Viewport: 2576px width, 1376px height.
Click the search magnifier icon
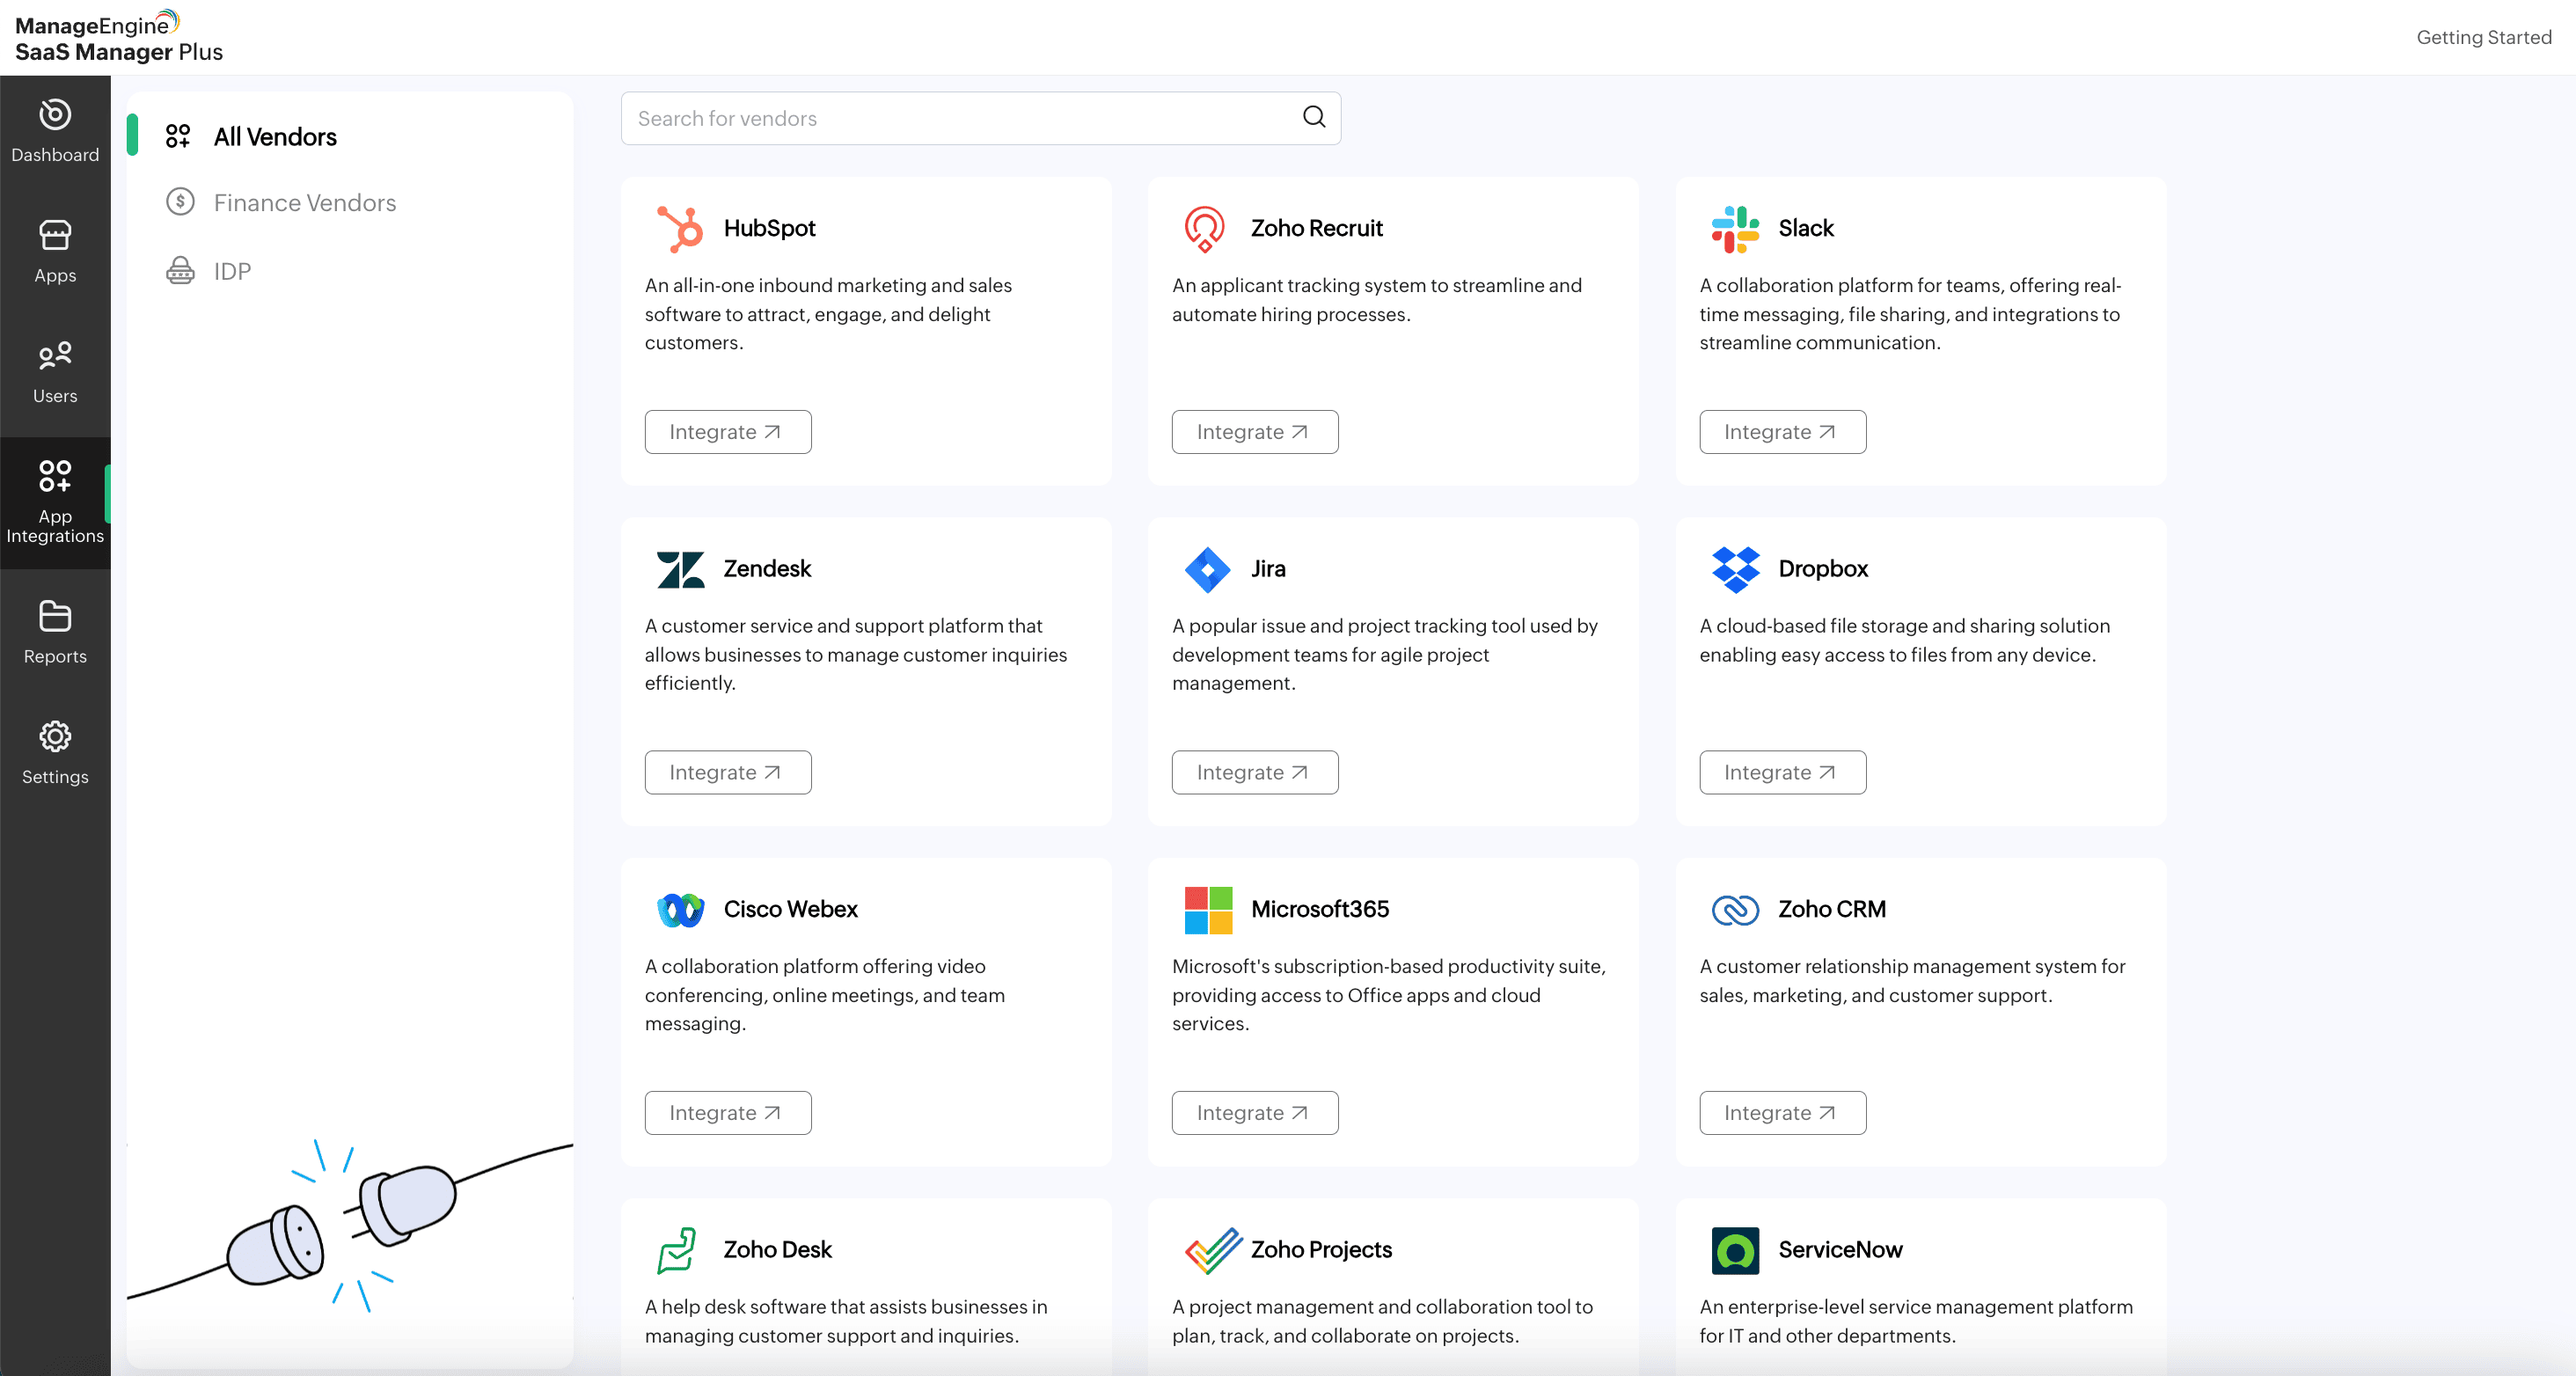(x=1314, y=118)
